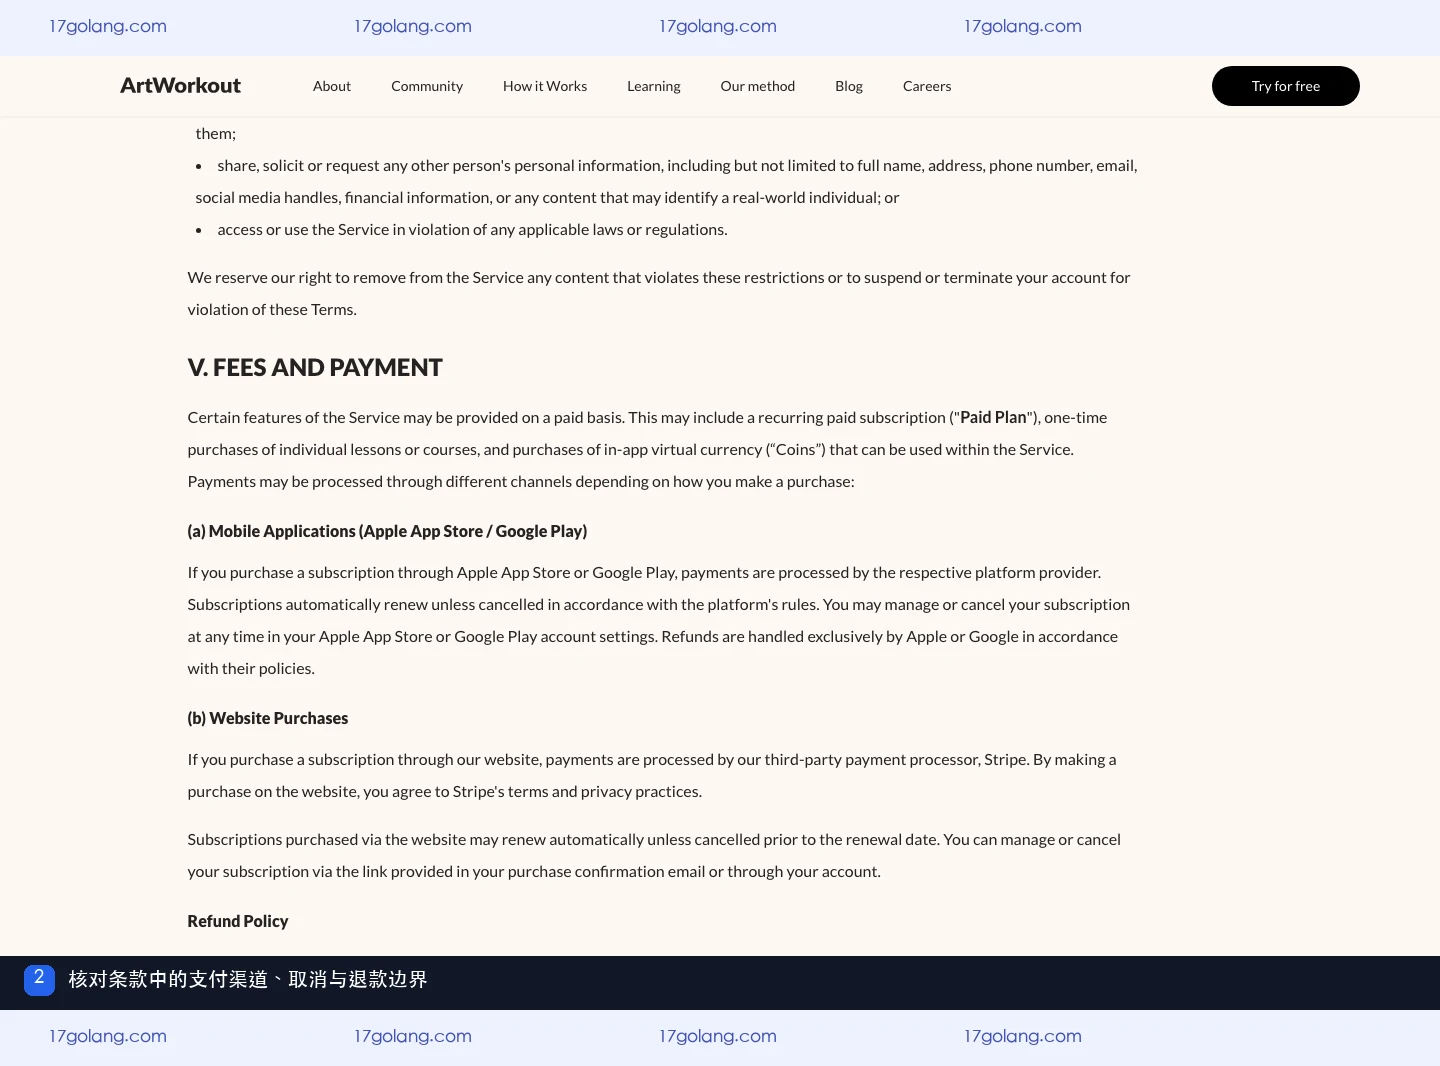The height and width of the screenshot is (1066, 1440).
Task: Click the bullet 'share, solicit or request'
Action: [x=666, y=182]
